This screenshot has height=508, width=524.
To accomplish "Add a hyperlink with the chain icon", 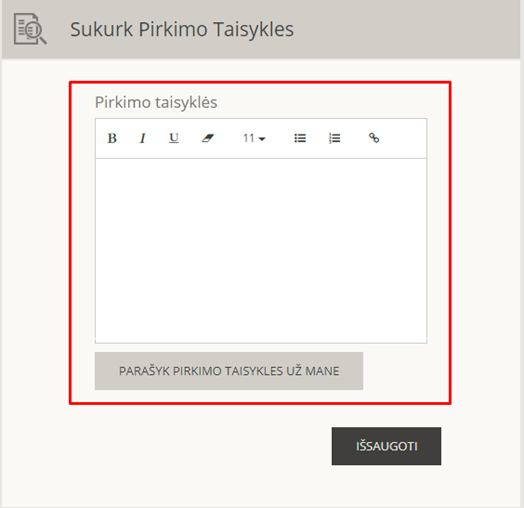I will pyautogui.click(x=374, y=138).
